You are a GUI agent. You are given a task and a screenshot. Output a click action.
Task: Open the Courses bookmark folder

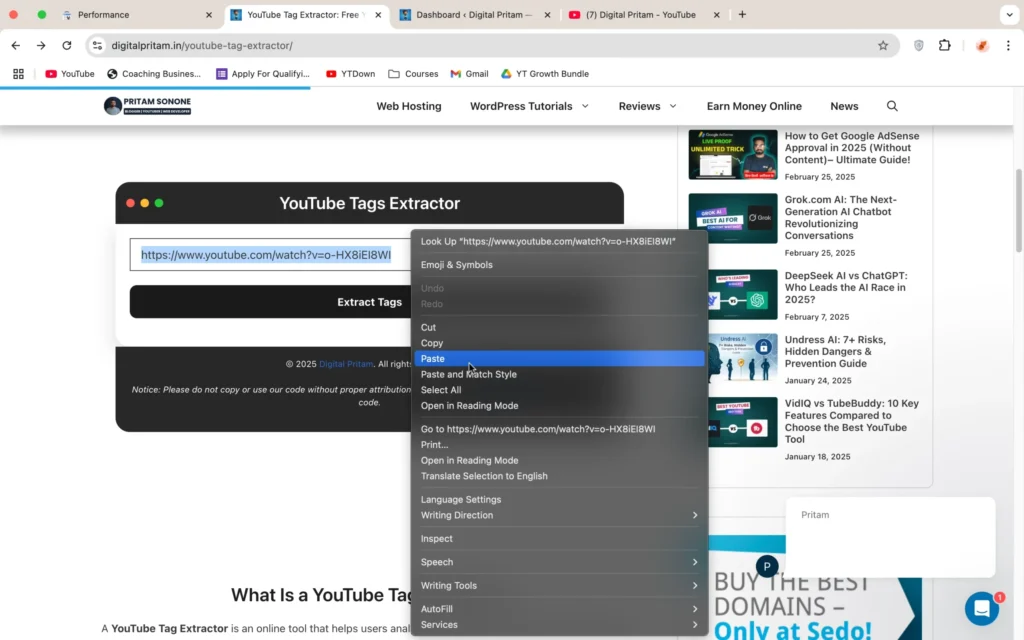pyautogui.click(x=413, y=74)
